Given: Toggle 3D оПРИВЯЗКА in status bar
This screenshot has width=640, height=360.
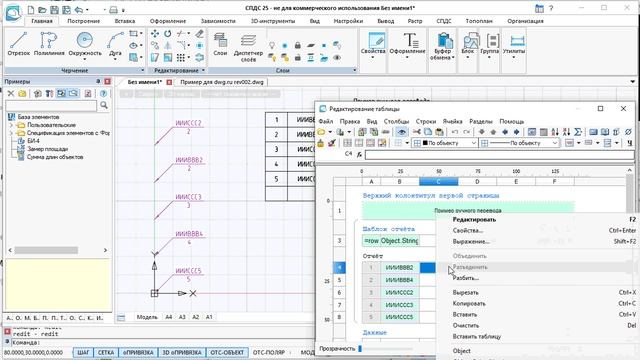Looking at the screenshot, I should coord(182,352).
